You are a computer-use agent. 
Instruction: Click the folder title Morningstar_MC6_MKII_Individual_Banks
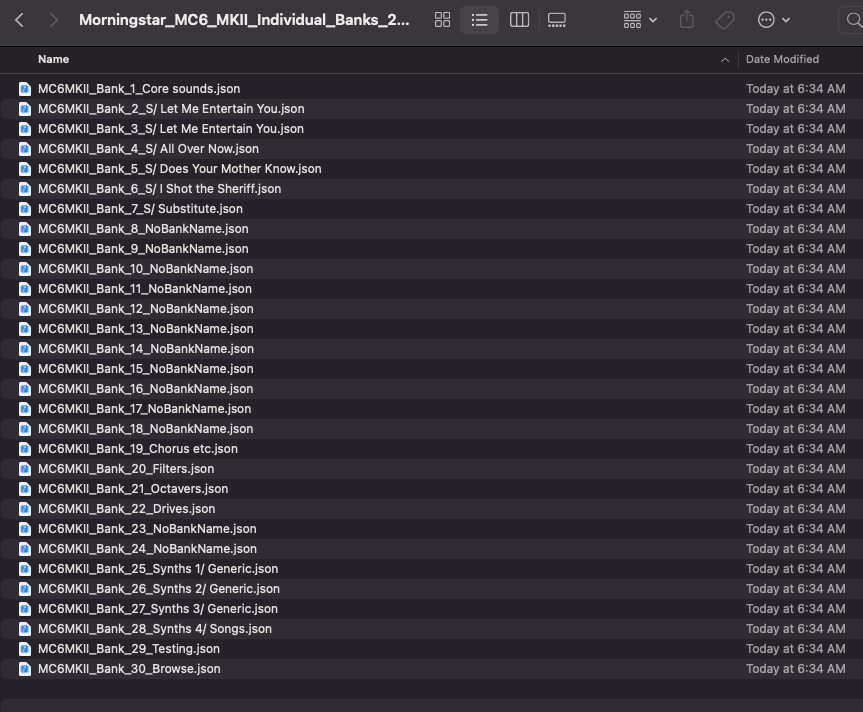244,20
